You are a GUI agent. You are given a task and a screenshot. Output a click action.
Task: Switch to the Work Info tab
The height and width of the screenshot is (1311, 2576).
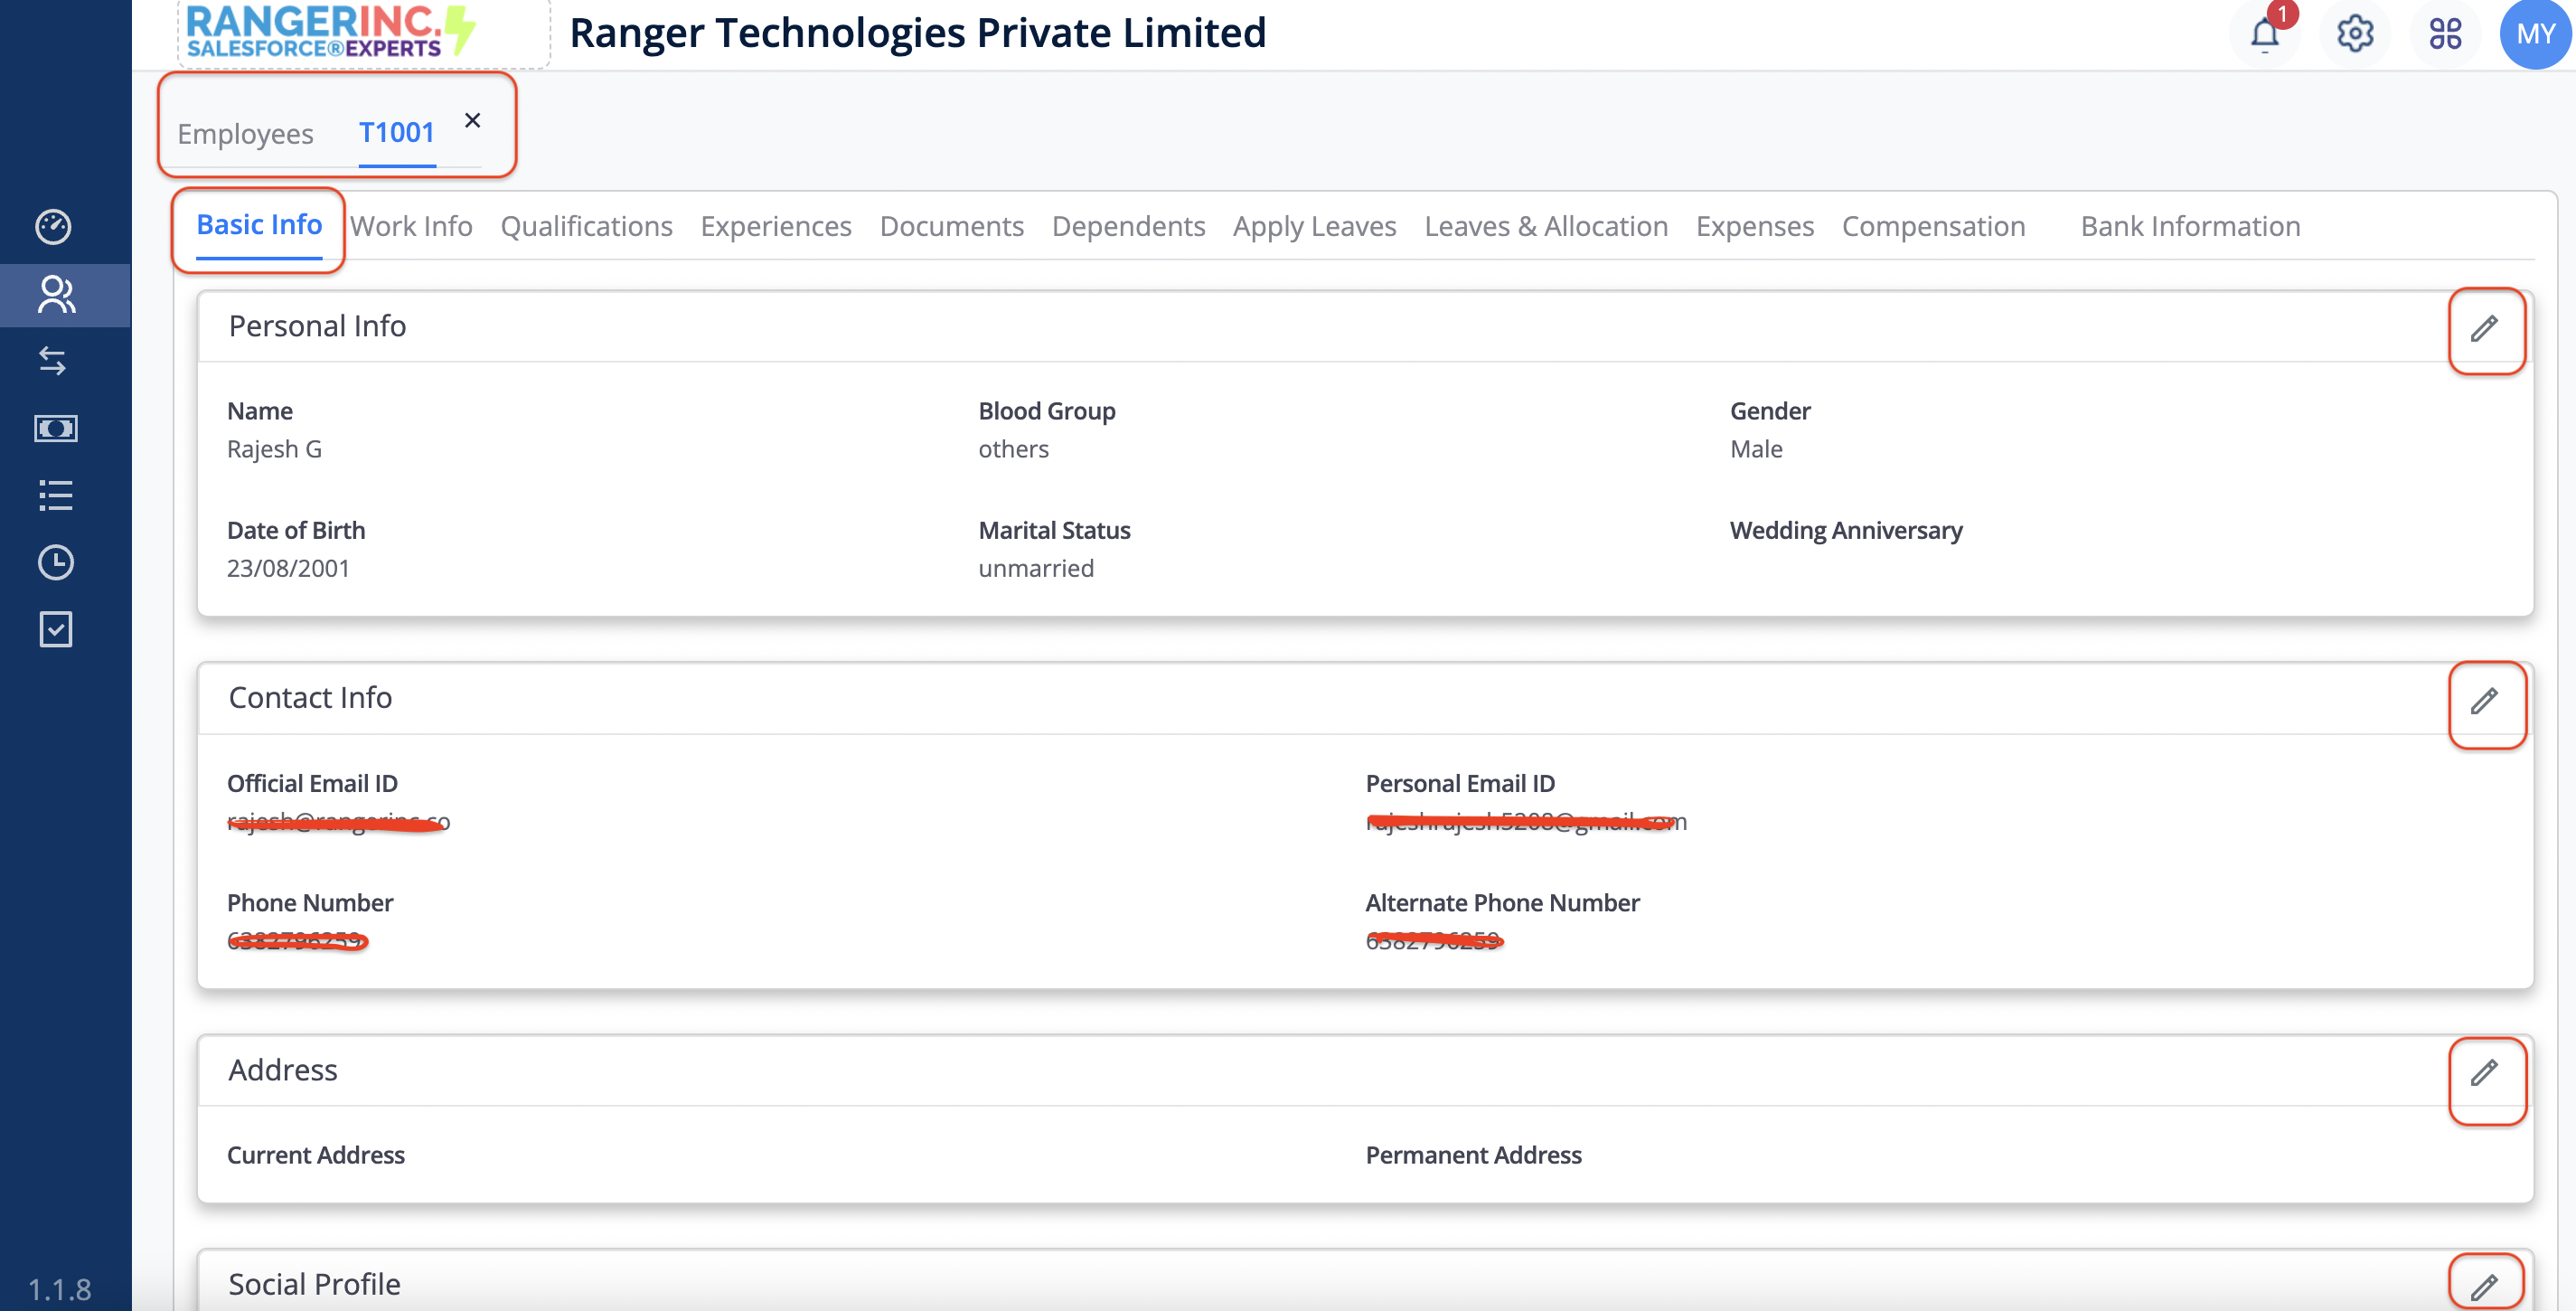[411, 227]
